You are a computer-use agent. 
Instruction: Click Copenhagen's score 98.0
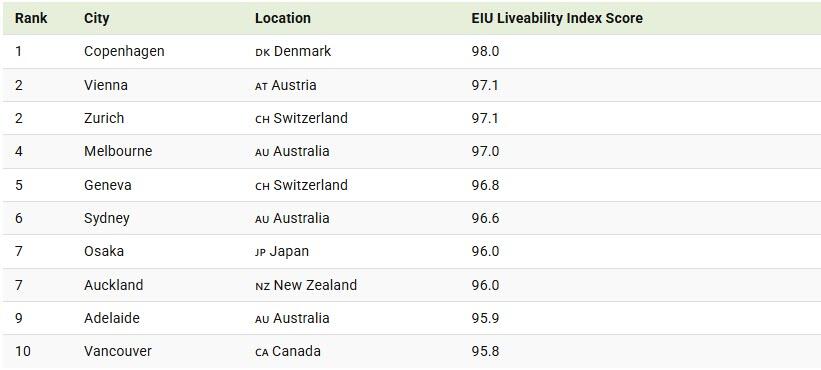[485, 51]
